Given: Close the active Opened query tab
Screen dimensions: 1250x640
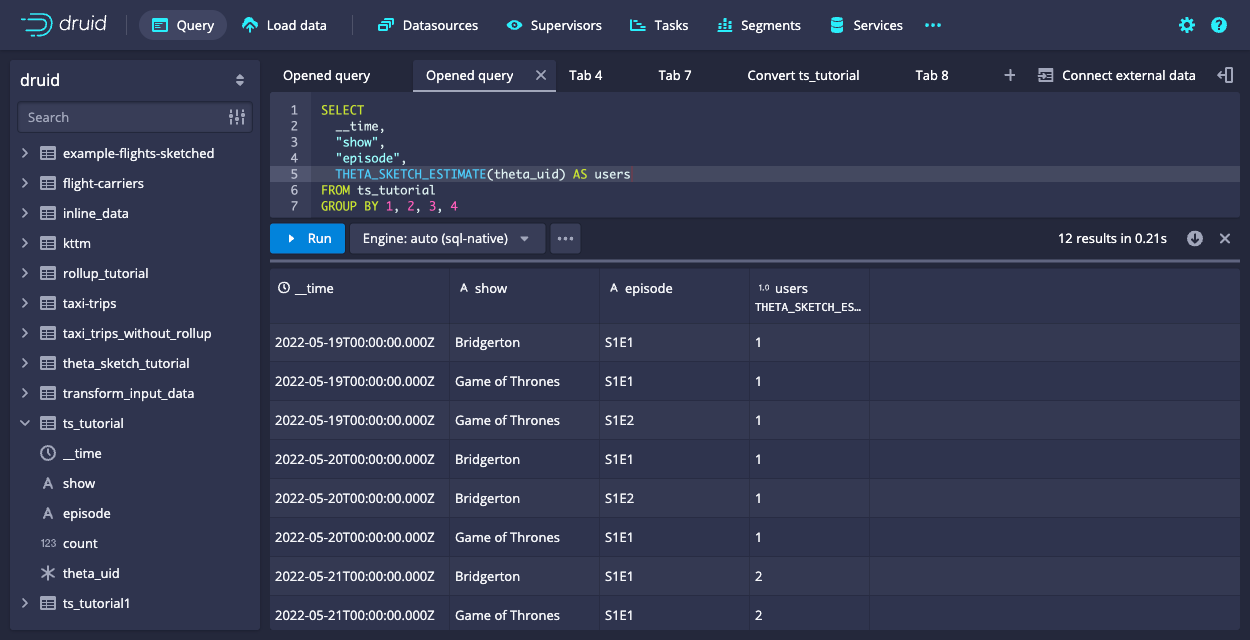Looking at the screenshot, I should pos(541,75).
